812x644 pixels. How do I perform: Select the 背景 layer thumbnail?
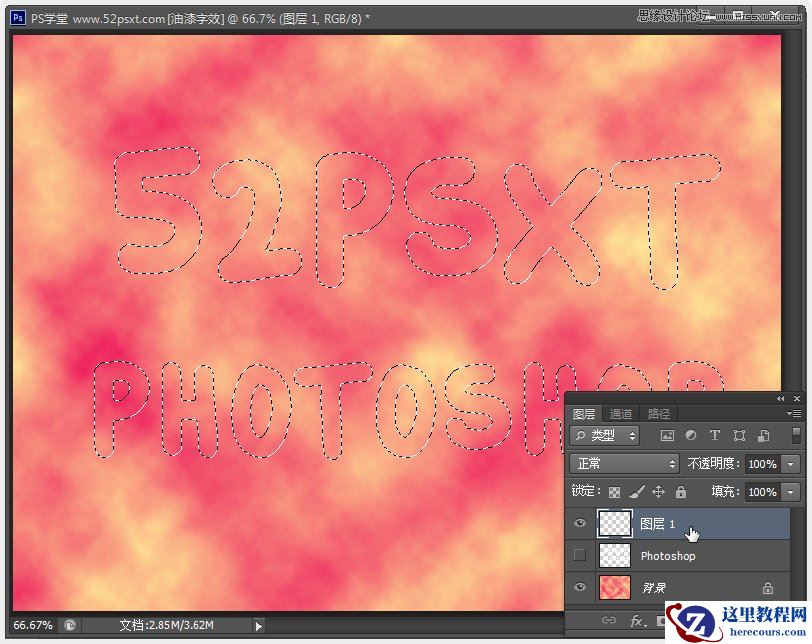[x=614, y=588]
